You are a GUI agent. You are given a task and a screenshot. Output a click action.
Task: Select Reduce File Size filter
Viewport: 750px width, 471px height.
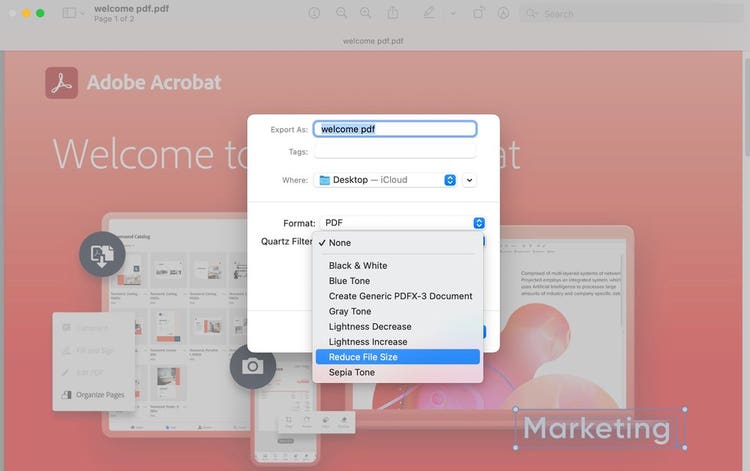[397, 357]
